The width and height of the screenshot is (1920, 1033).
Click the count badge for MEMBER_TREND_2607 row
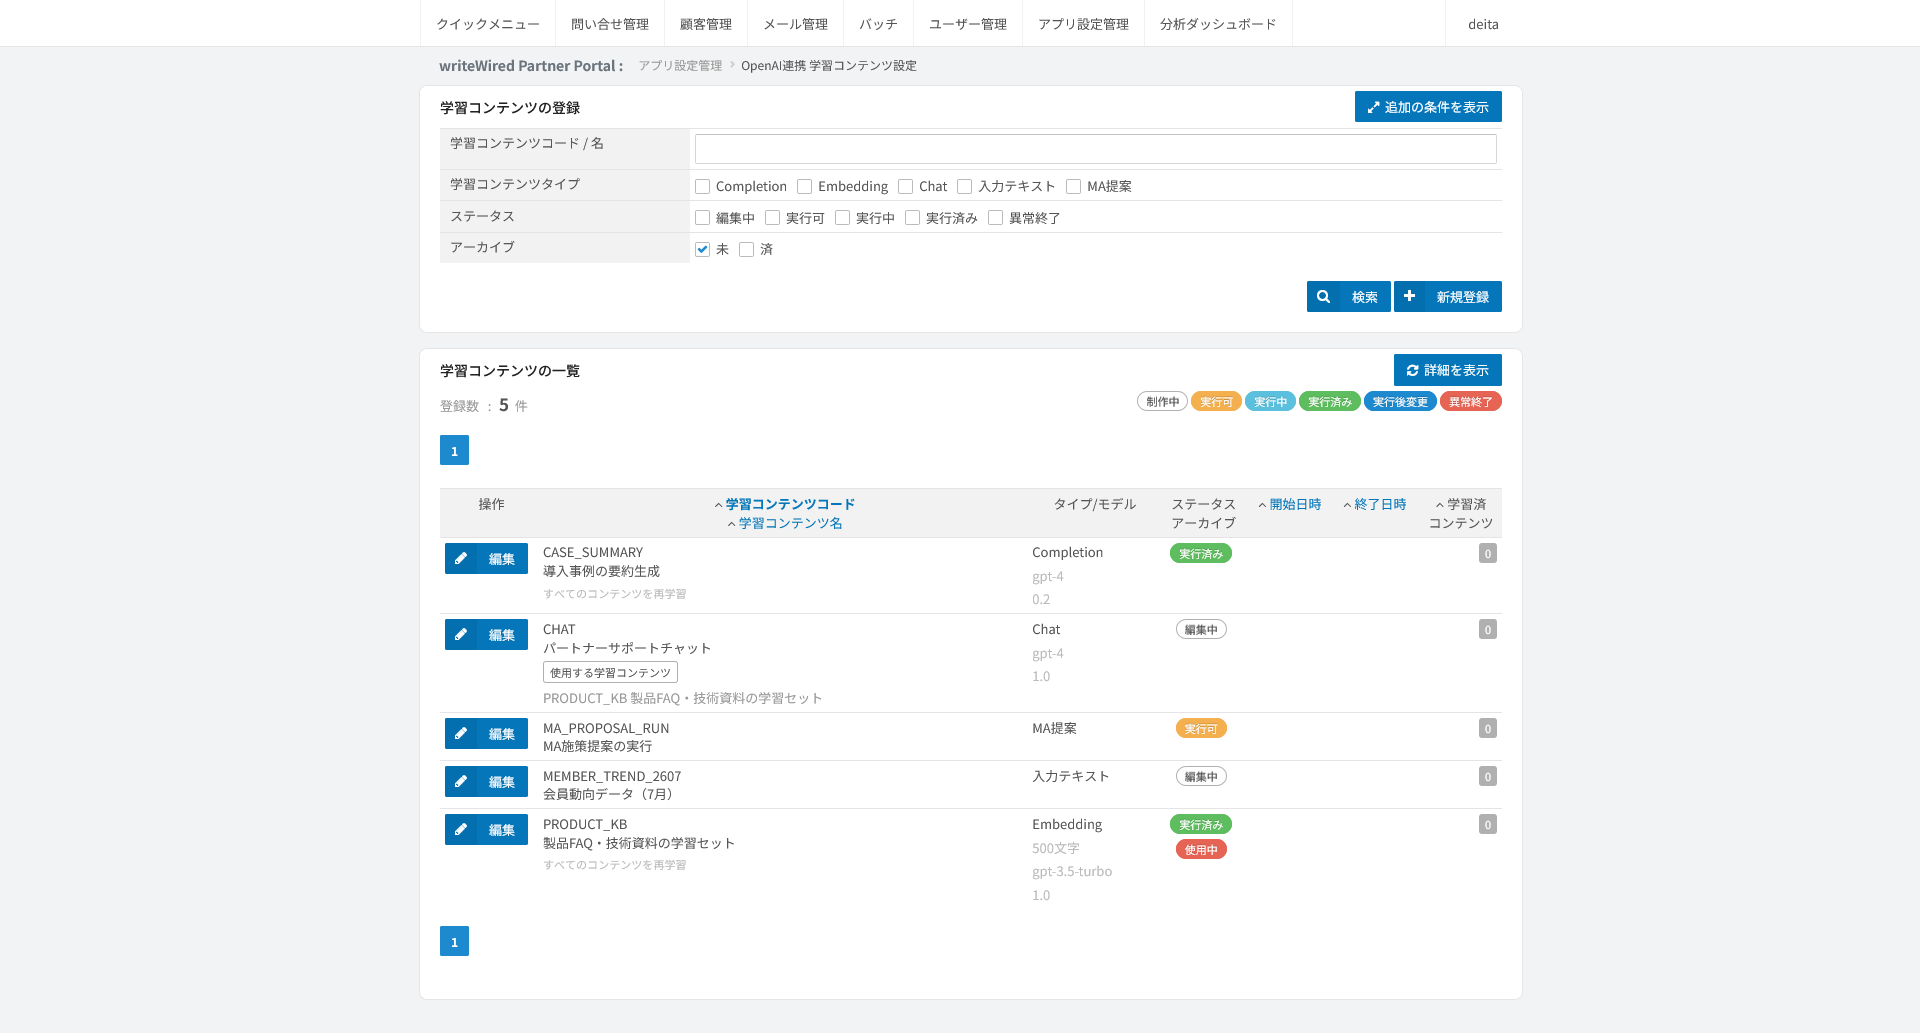pyautogui.click(x=1488, y=776)
